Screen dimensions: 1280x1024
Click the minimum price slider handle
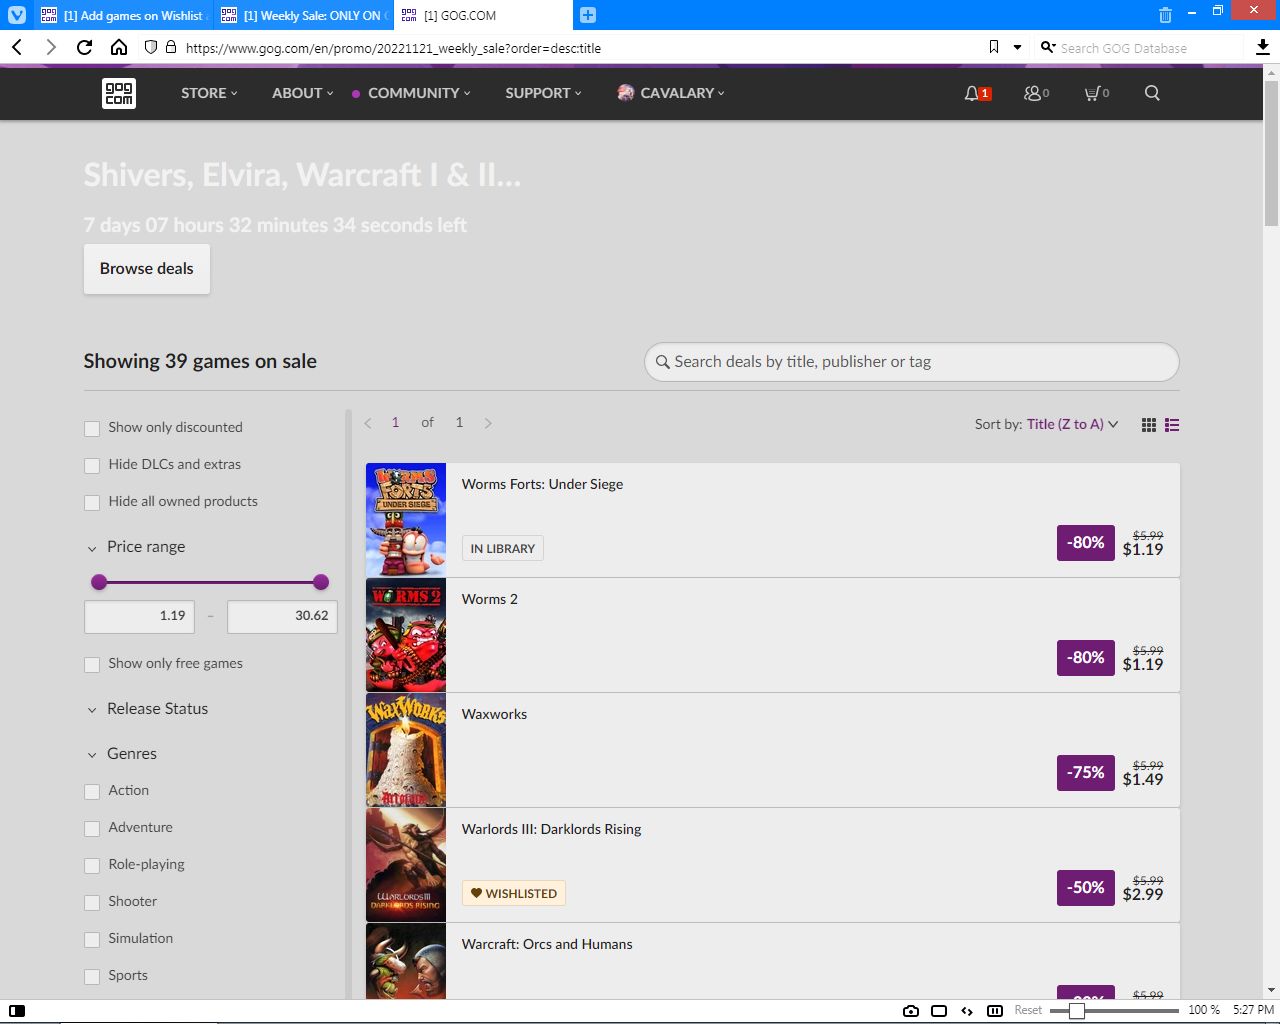tap(99, 582)
